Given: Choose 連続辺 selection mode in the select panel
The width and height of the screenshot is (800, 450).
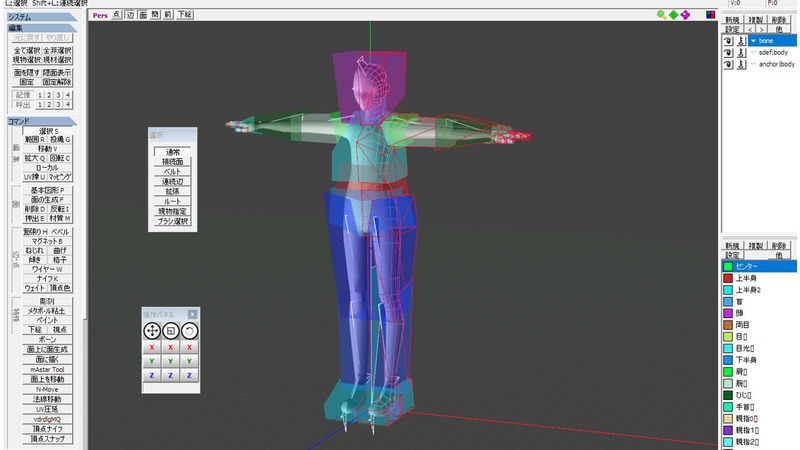Looking at the screenshot, I should [x=172, y=182].
